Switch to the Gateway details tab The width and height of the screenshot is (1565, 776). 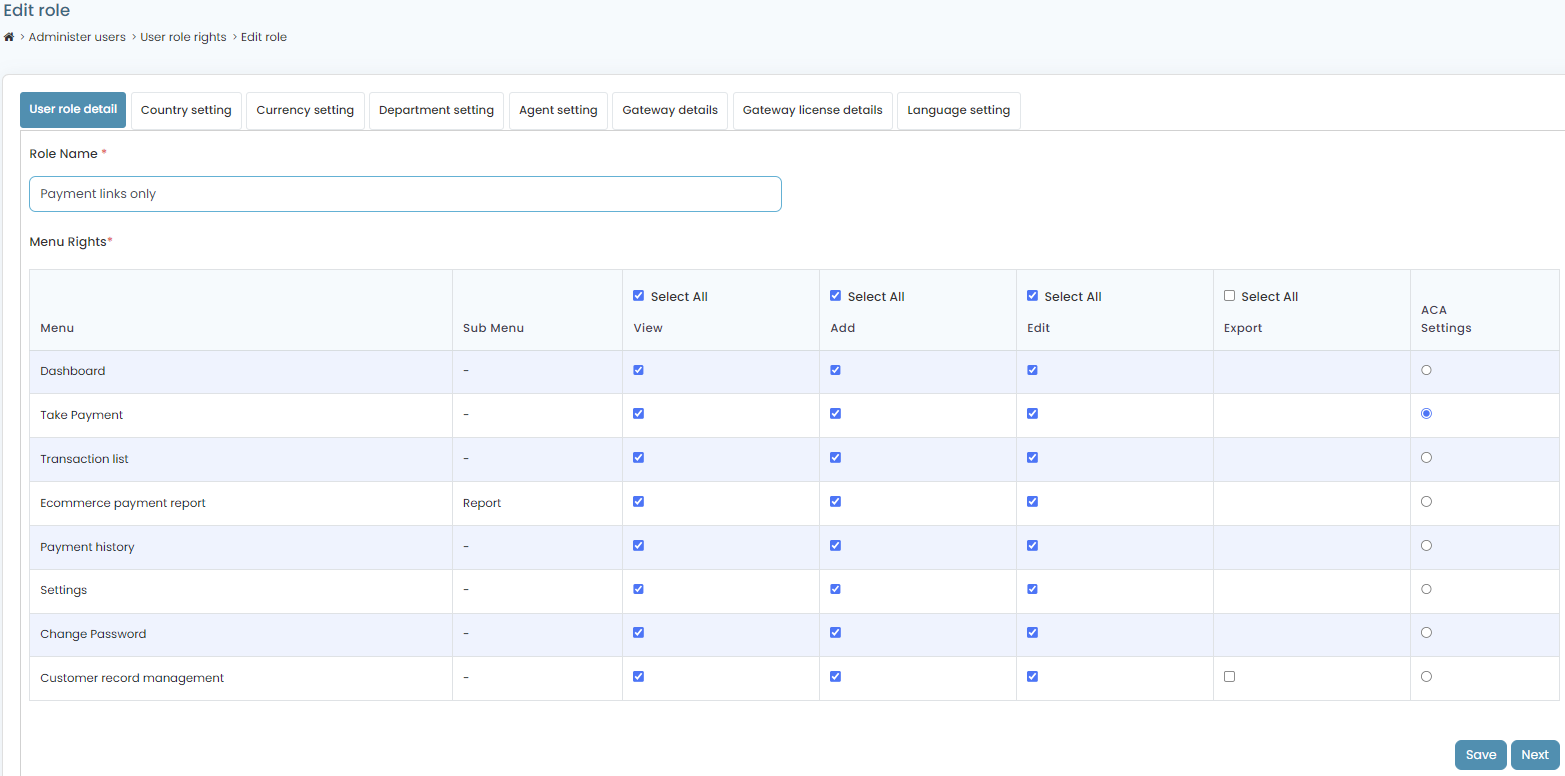[x=669, y=110]
